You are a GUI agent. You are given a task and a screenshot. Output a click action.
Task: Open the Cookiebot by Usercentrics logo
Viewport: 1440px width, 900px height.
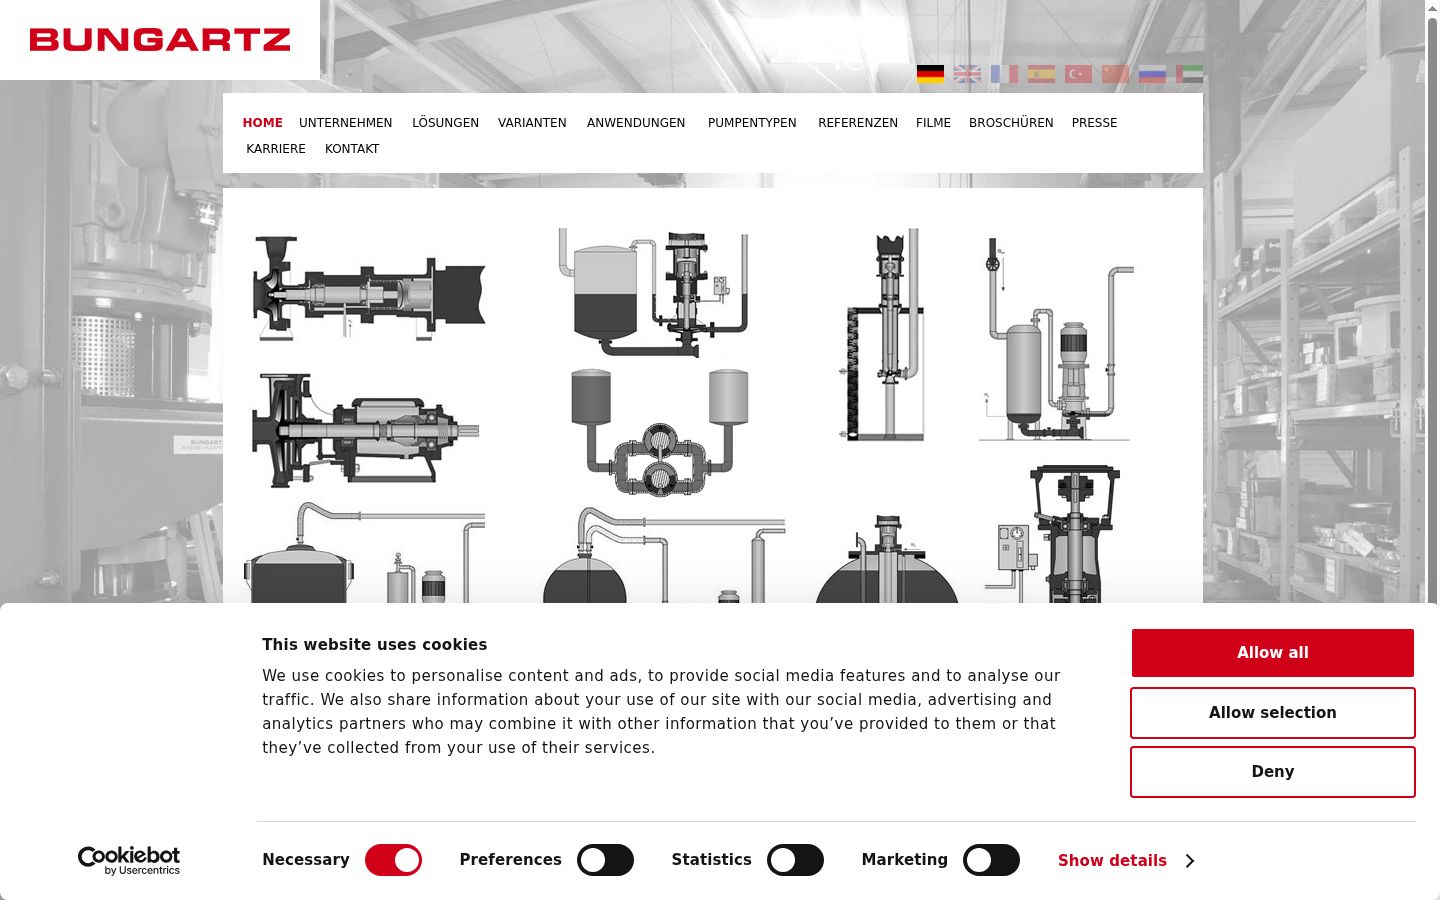[129, 860]
